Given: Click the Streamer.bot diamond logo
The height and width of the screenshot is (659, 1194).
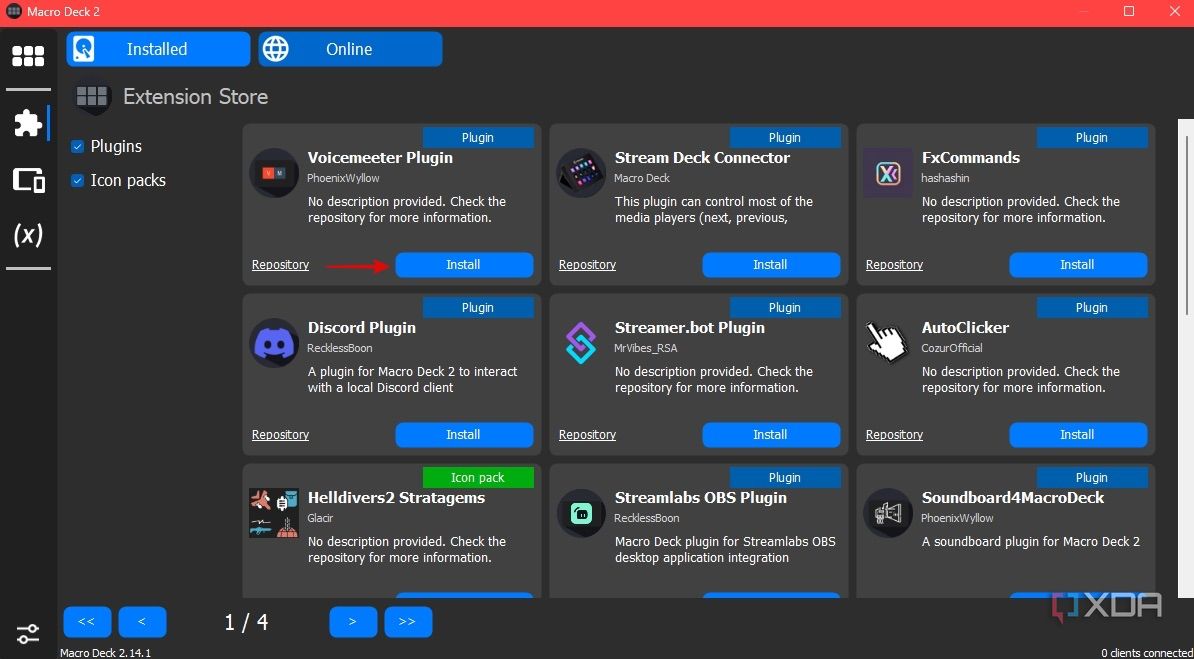Looking at the screenshot, I should coord(581,342).
